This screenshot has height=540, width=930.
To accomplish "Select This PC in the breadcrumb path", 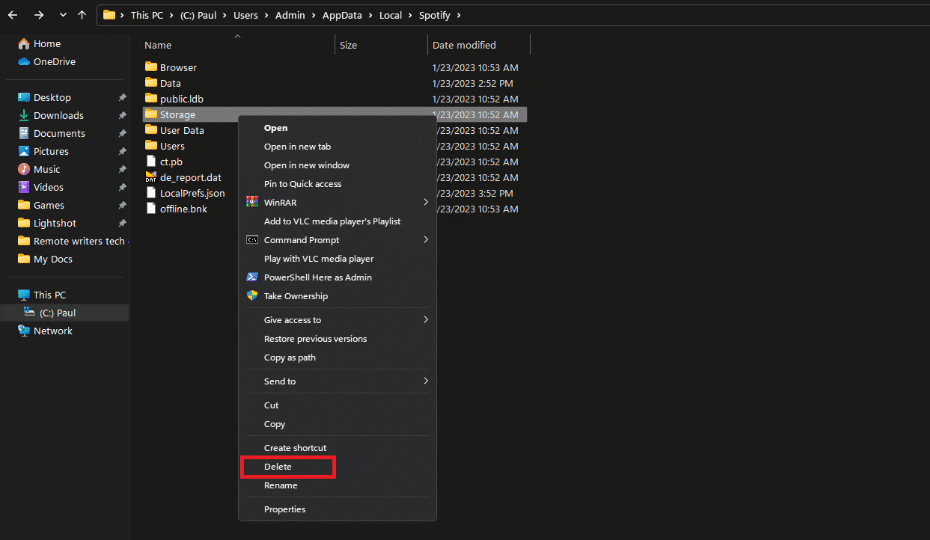I will [146, 15].
